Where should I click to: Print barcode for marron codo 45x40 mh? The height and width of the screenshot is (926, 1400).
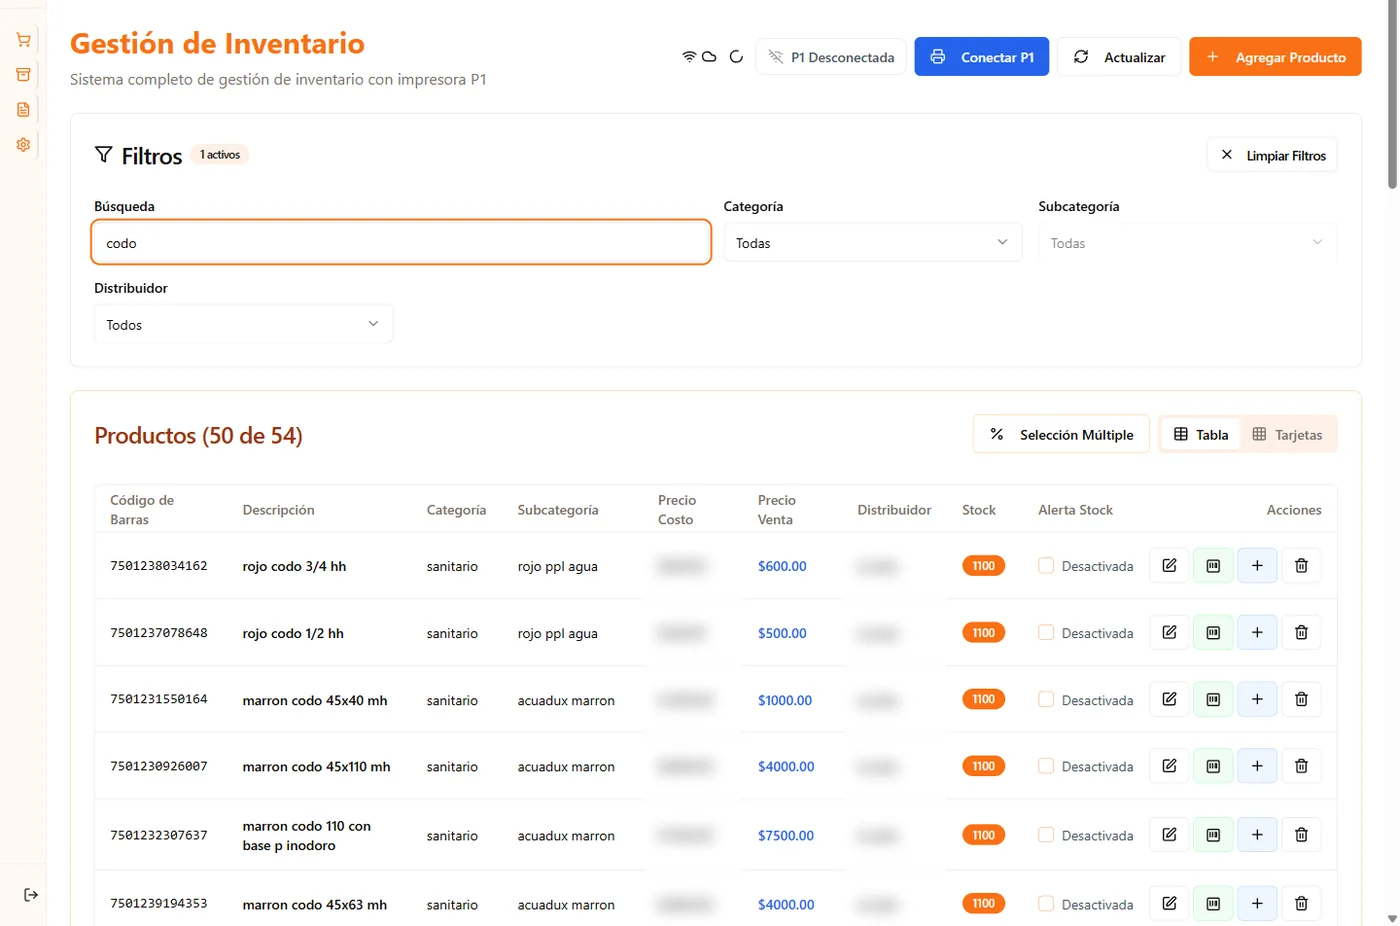(x=1213, y=700)
